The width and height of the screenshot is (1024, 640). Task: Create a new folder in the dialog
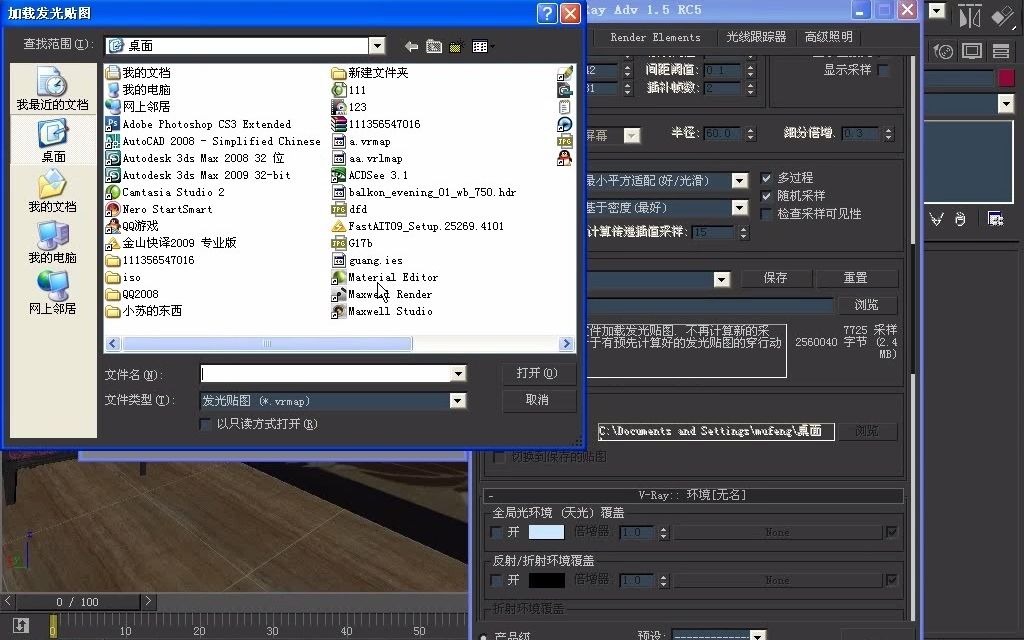(x=456, y=46)
